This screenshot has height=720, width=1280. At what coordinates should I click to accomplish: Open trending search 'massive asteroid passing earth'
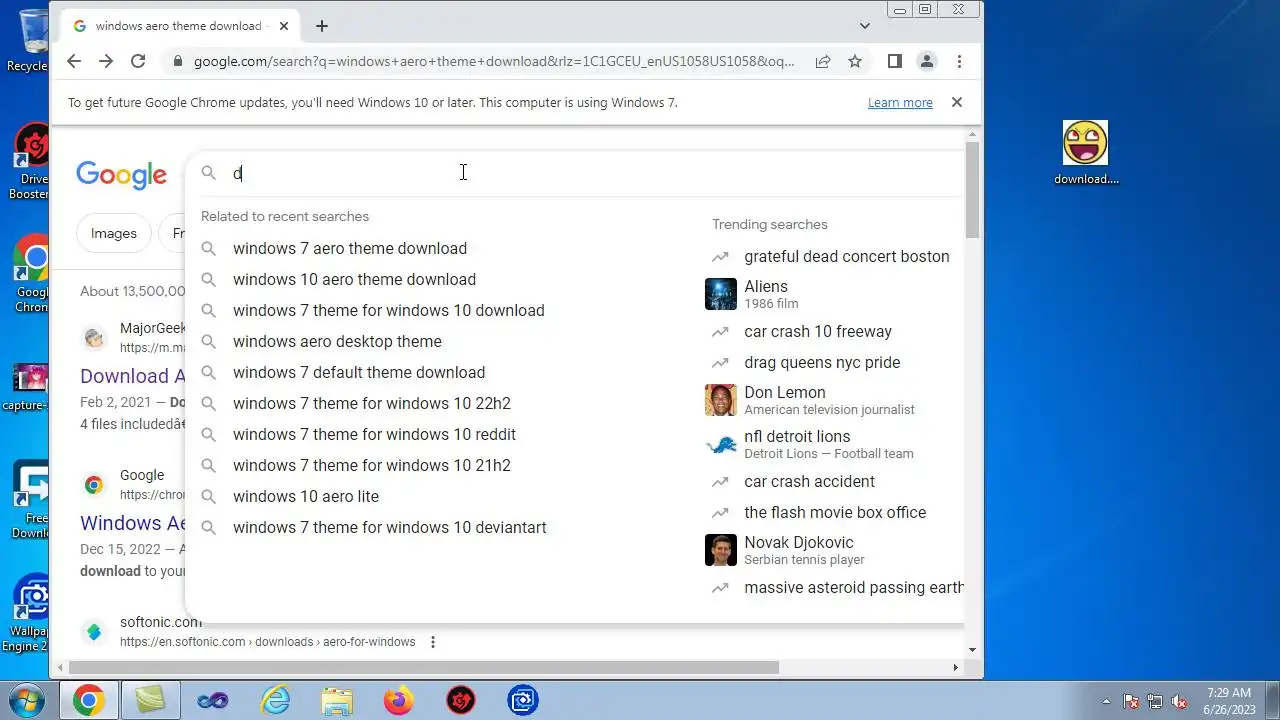854,587
